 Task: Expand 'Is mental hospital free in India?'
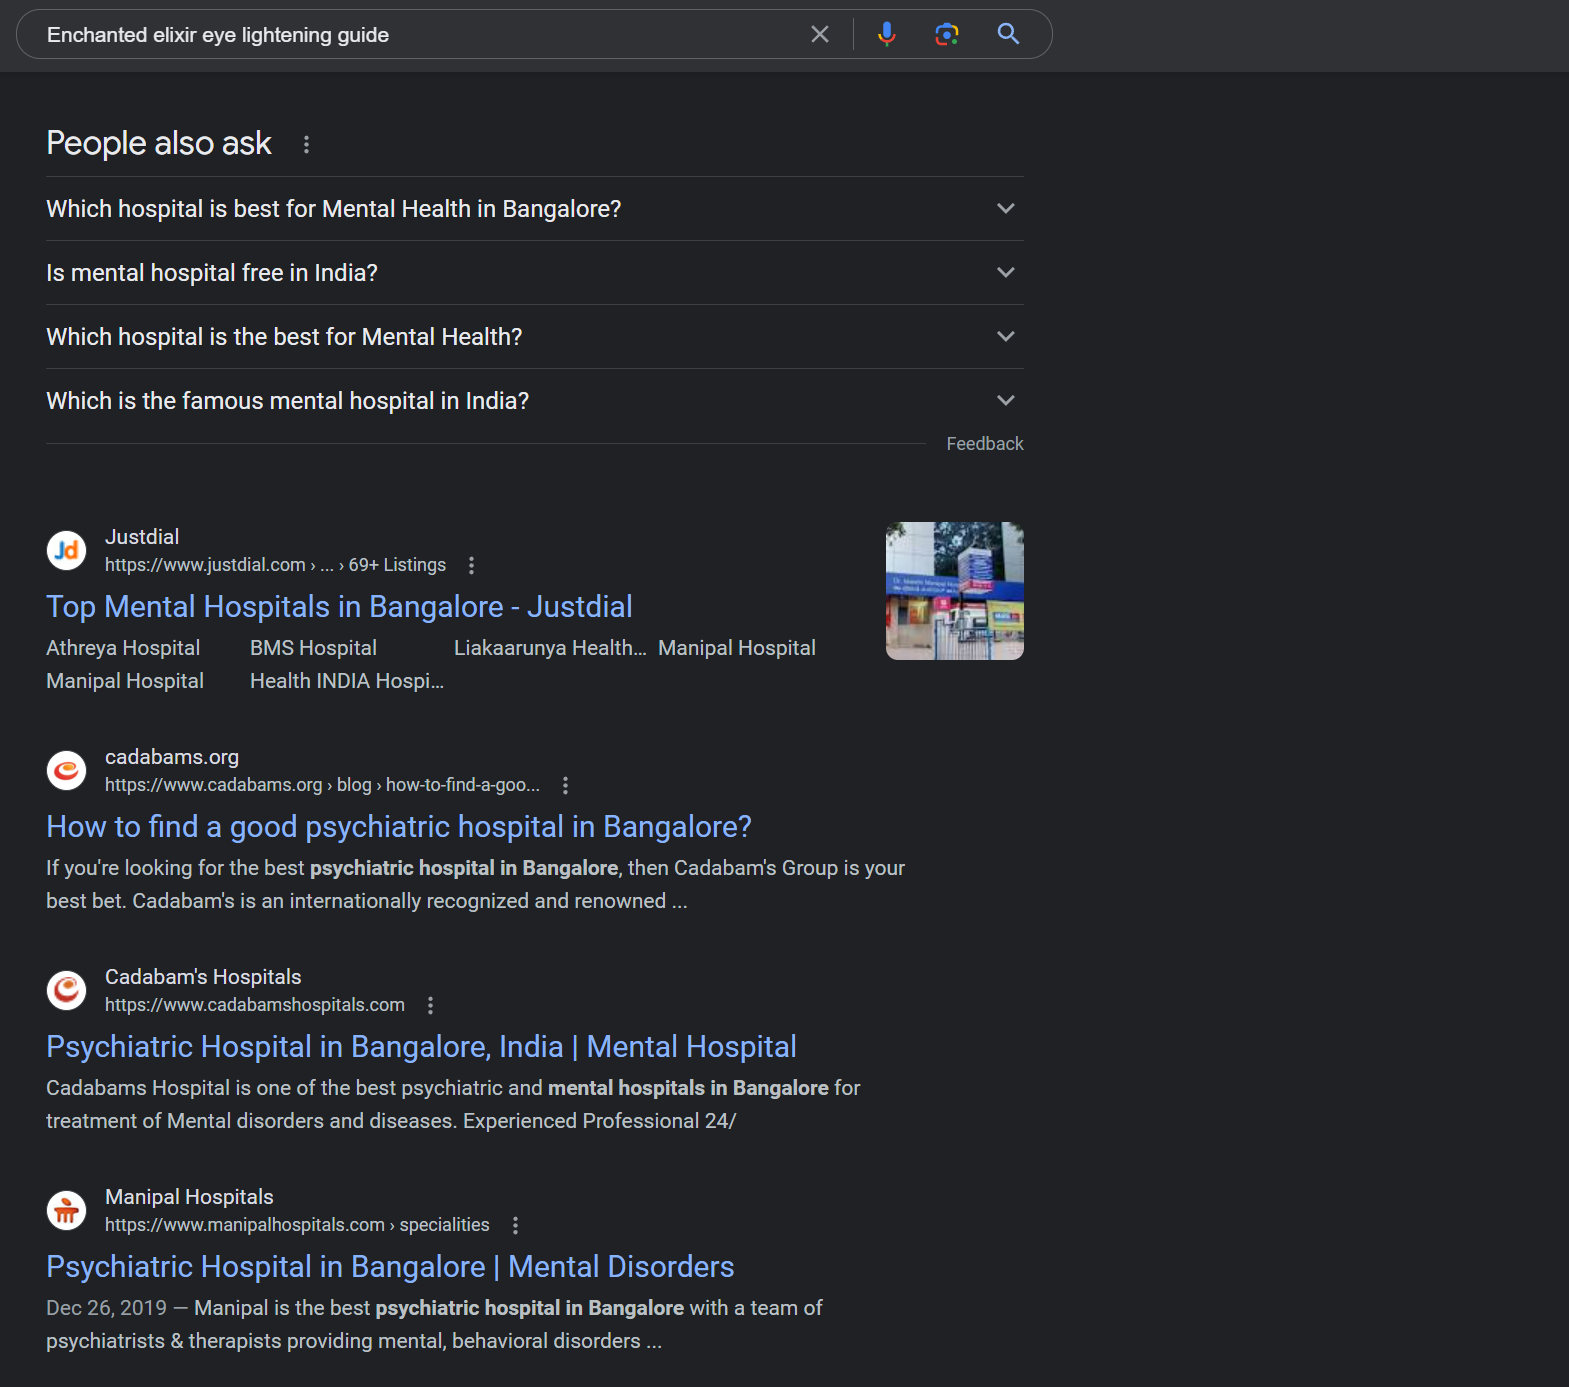coord(535,273)
